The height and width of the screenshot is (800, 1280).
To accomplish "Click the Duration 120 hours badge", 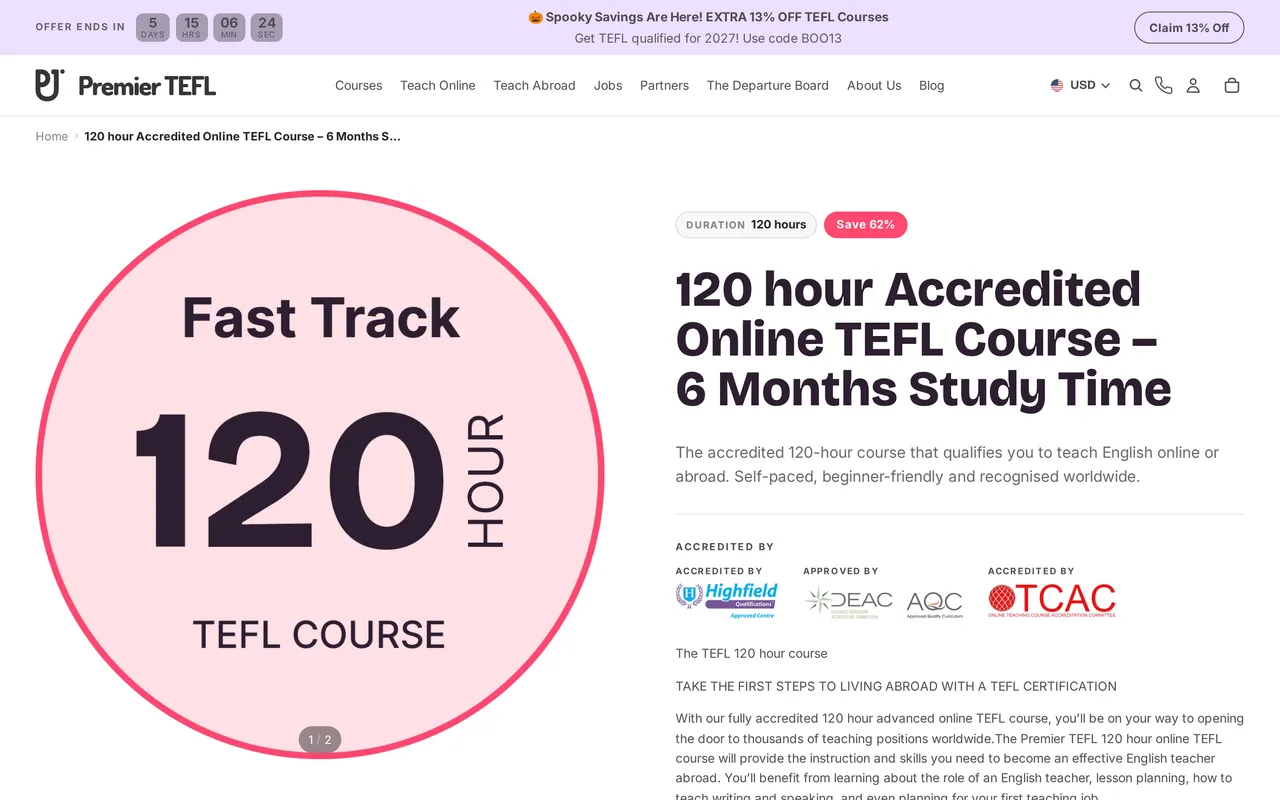I will 746,225.
